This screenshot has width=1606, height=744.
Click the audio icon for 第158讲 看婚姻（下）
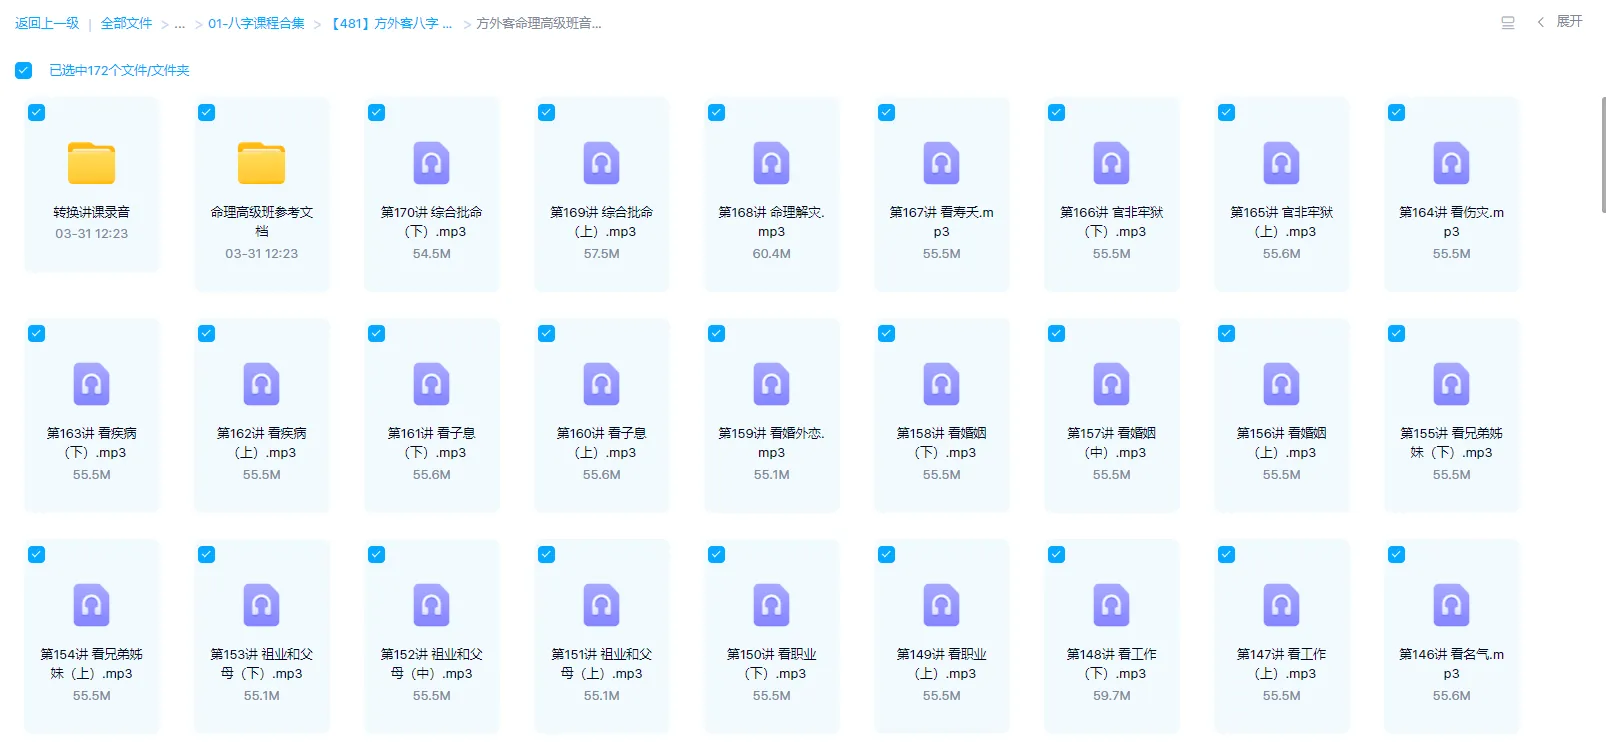(x=941, y=384)
